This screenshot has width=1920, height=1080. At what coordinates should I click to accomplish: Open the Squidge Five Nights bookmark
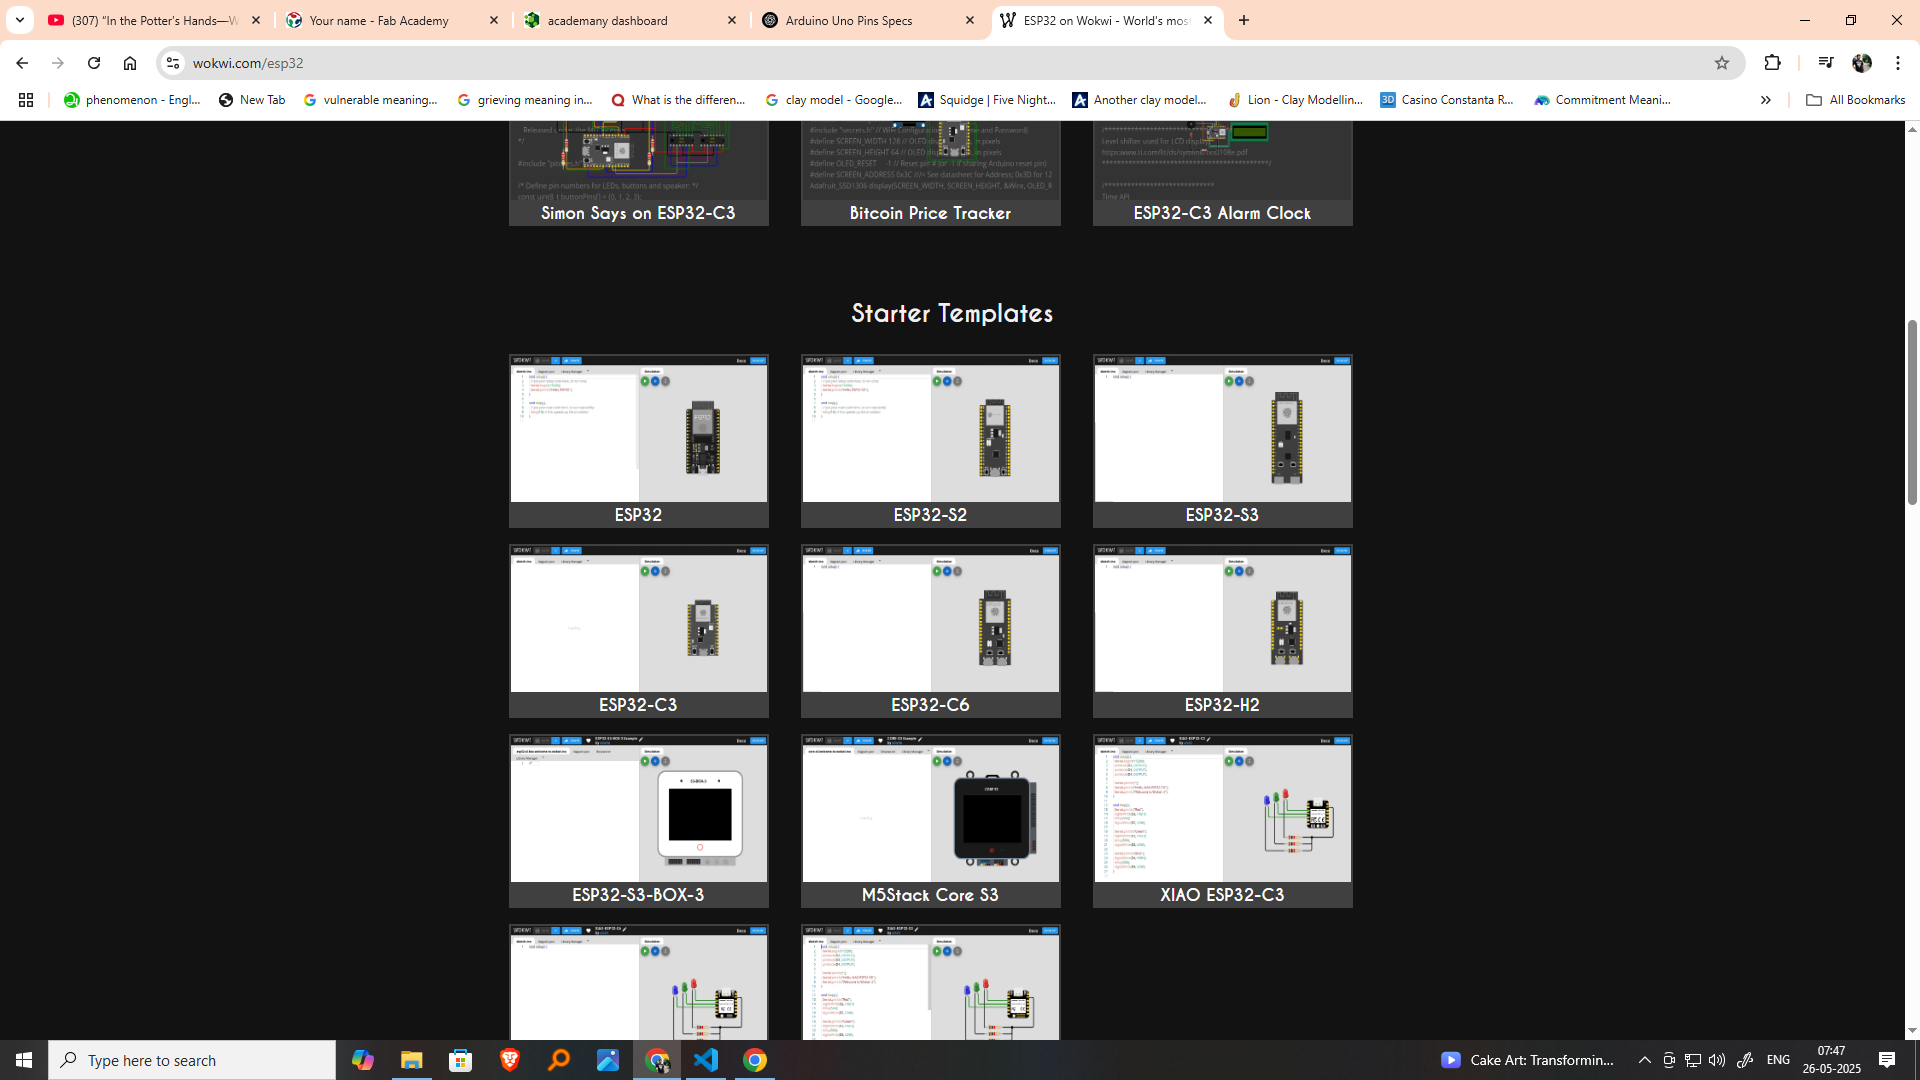(987, 100)
